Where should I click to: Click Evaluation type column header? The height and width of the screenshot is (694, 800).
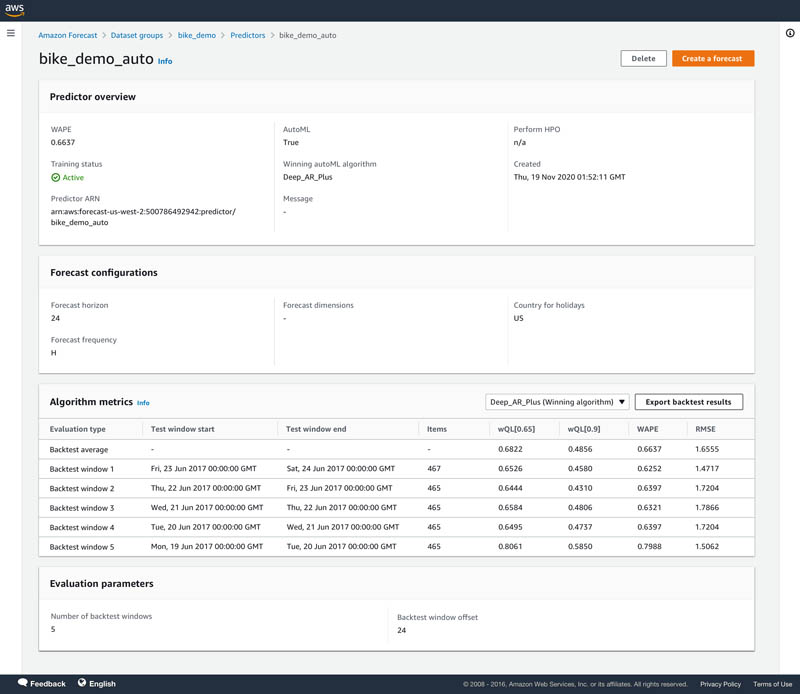tap(78, 429)
